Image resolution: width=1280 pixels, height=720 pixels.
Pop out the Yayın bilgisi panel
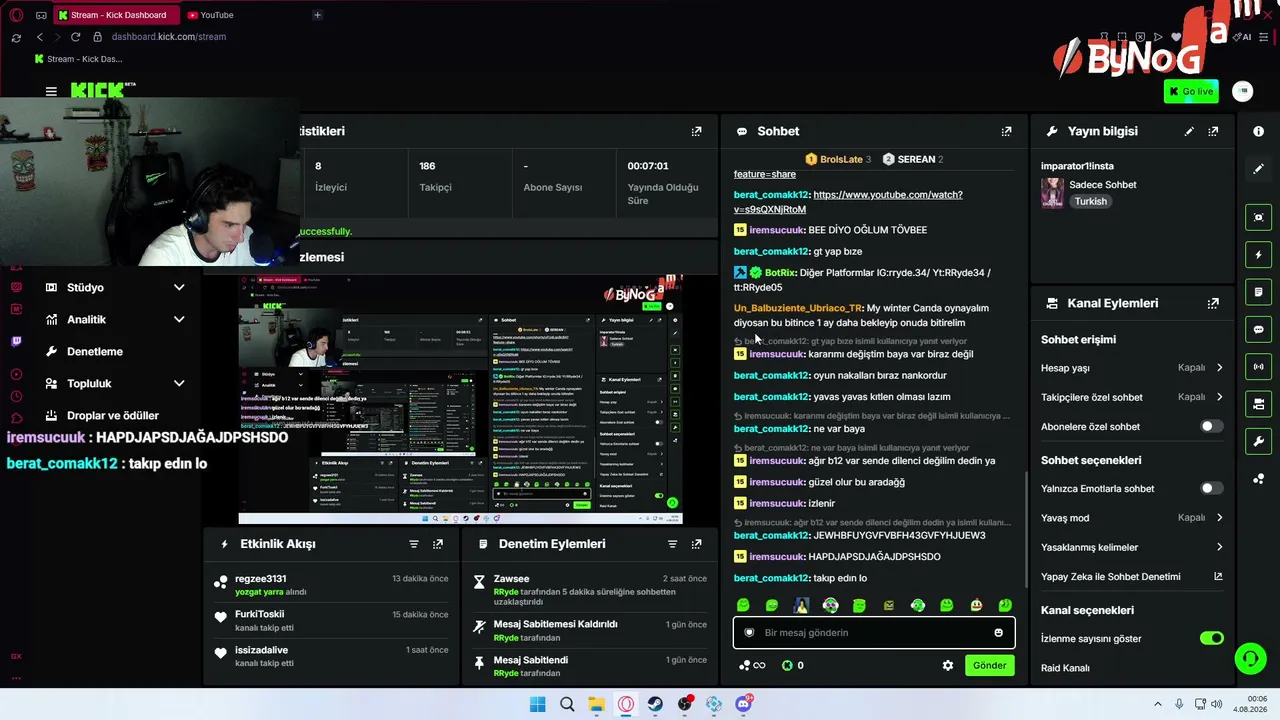[1213, 131]
